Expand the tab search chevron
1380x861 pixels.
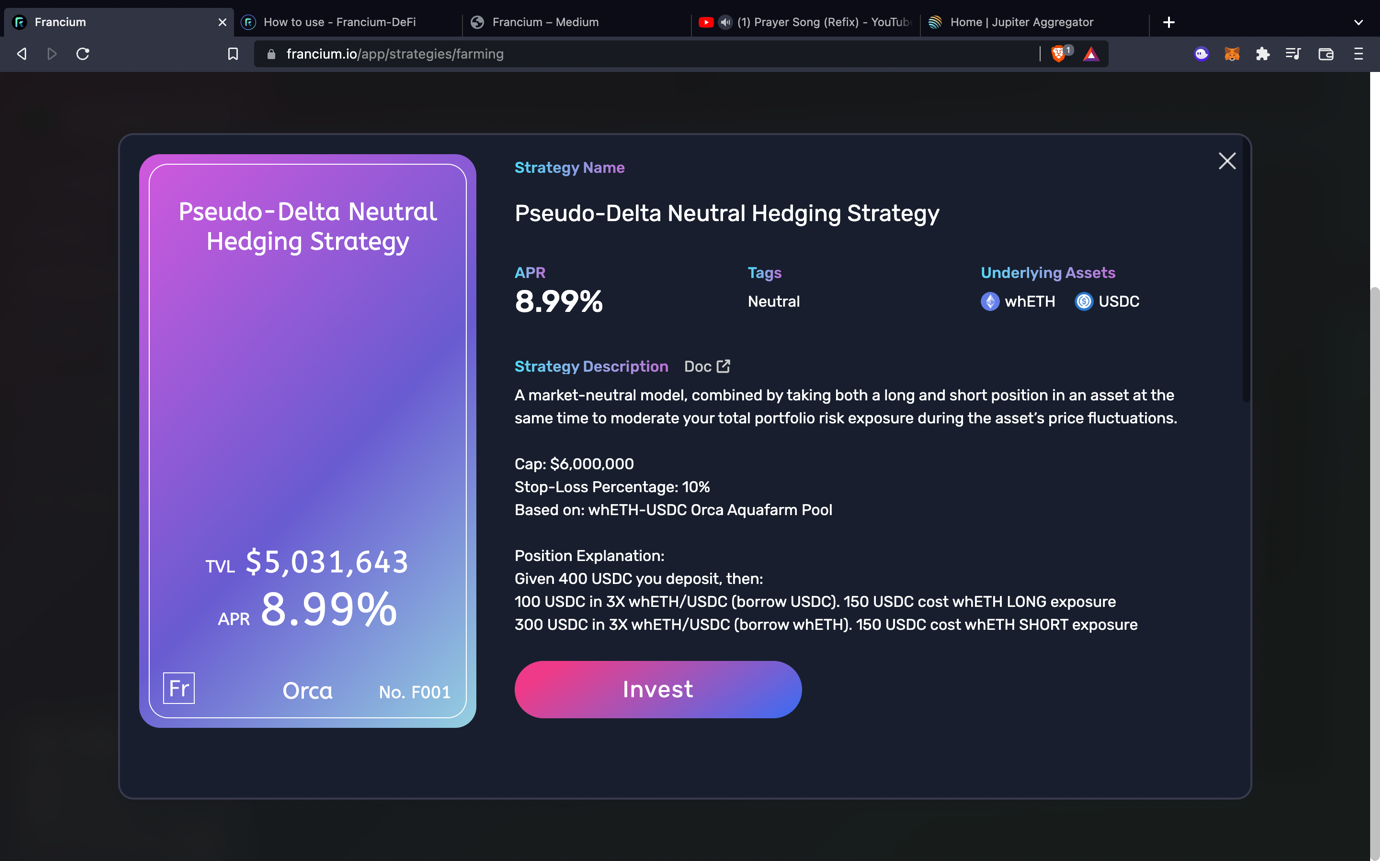(1358, 22)
